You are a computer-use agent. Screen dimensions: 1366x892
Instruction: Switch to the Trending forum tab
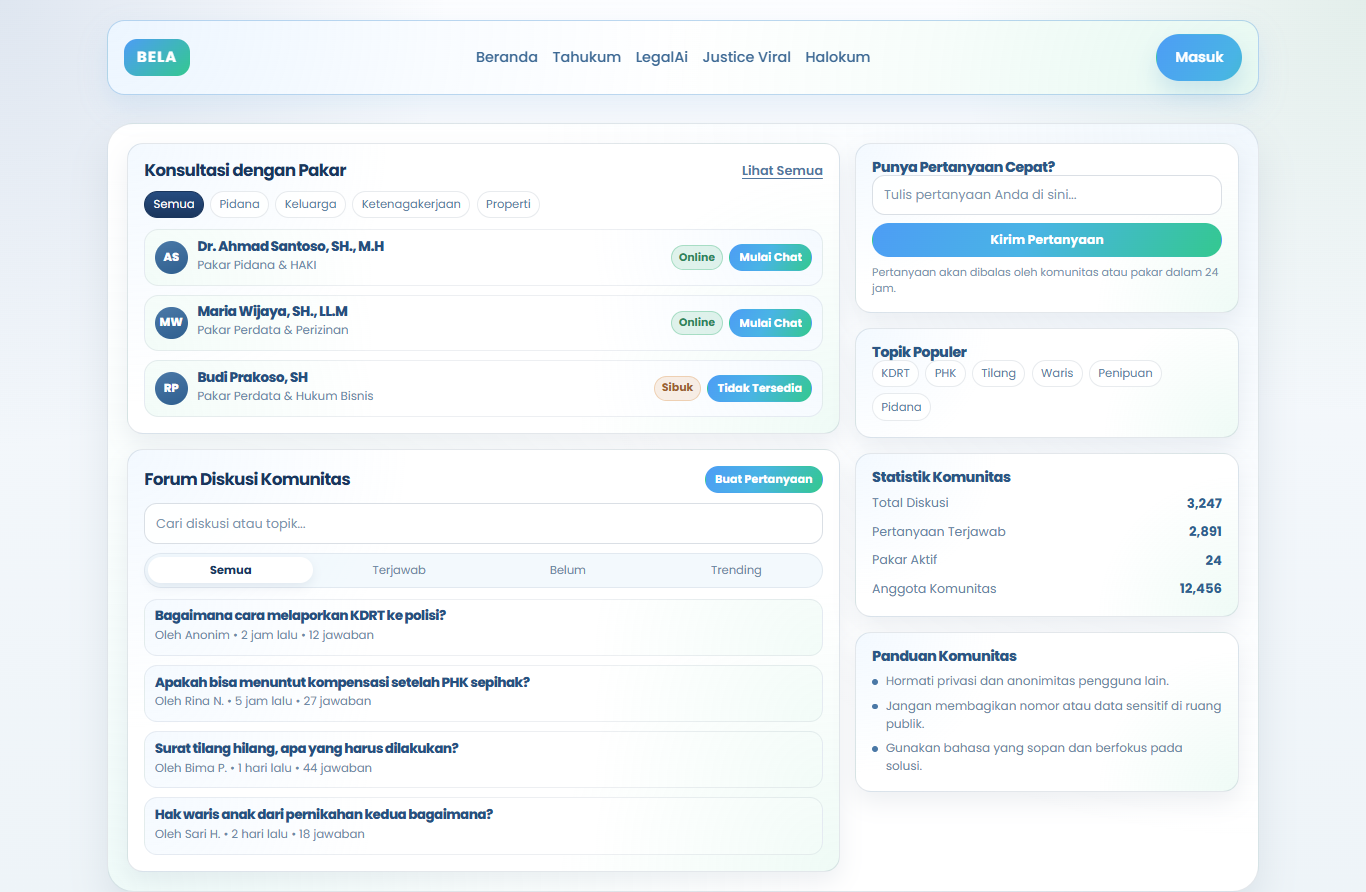tap(736, 570)
